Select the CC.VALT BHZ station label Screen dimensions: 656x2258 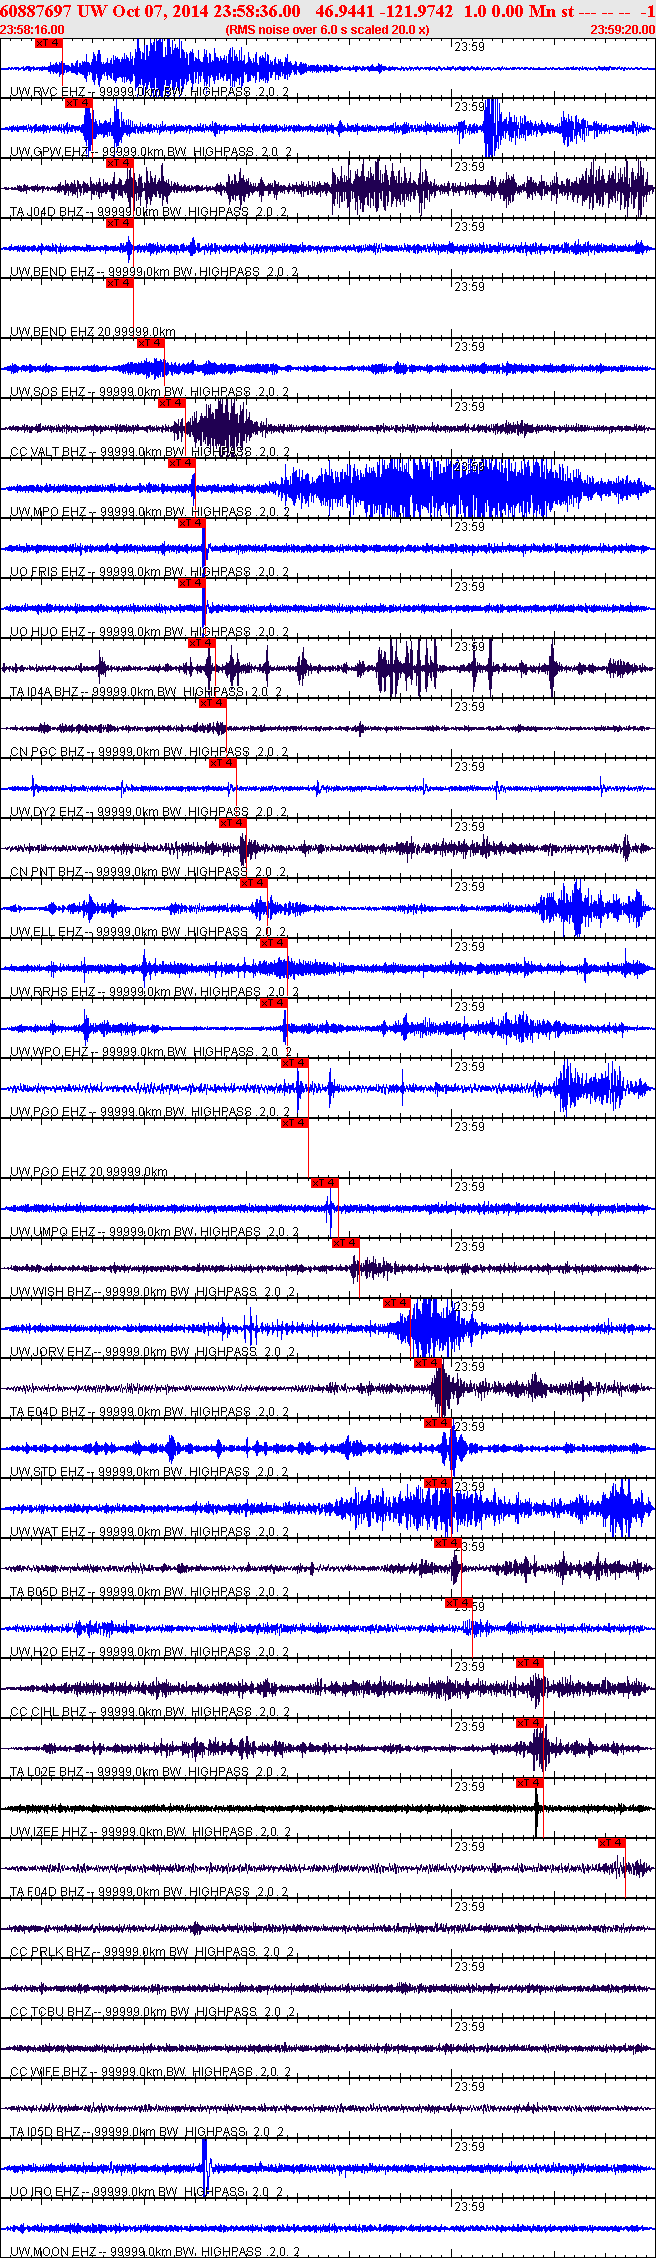click(x=150, y=451)
